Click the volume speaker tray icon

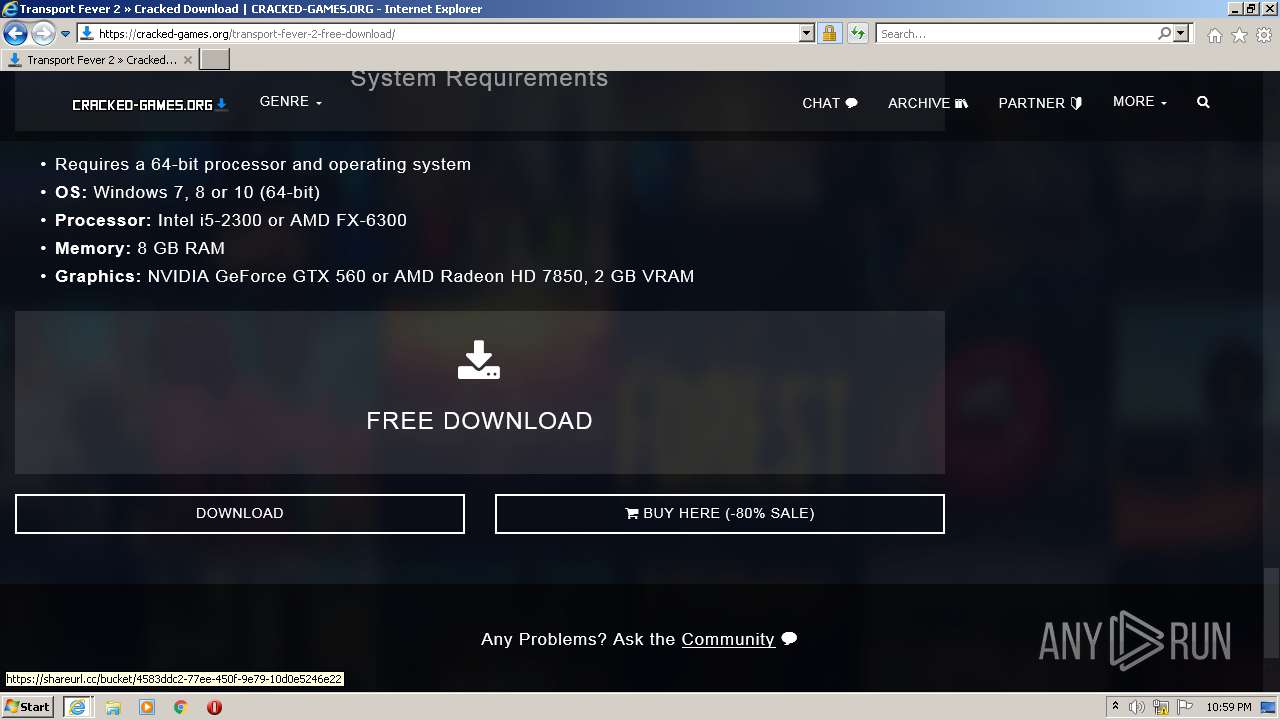(x=1137, y=707)
